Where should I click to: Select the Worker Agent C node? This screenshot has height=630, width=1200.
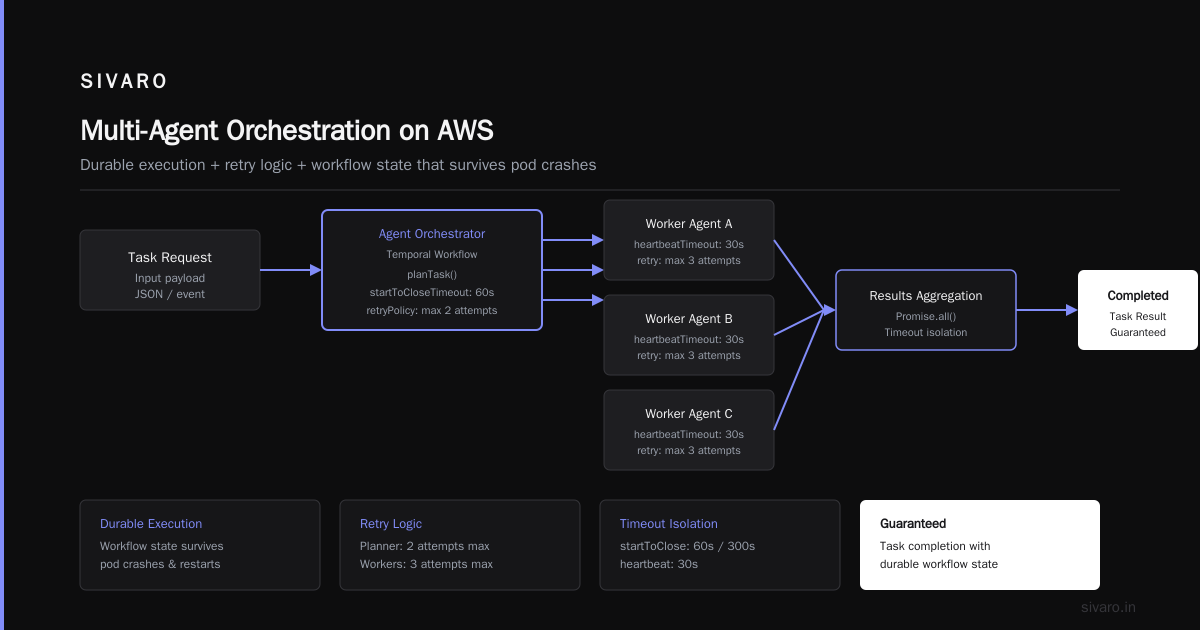click(x=689, y=430)
